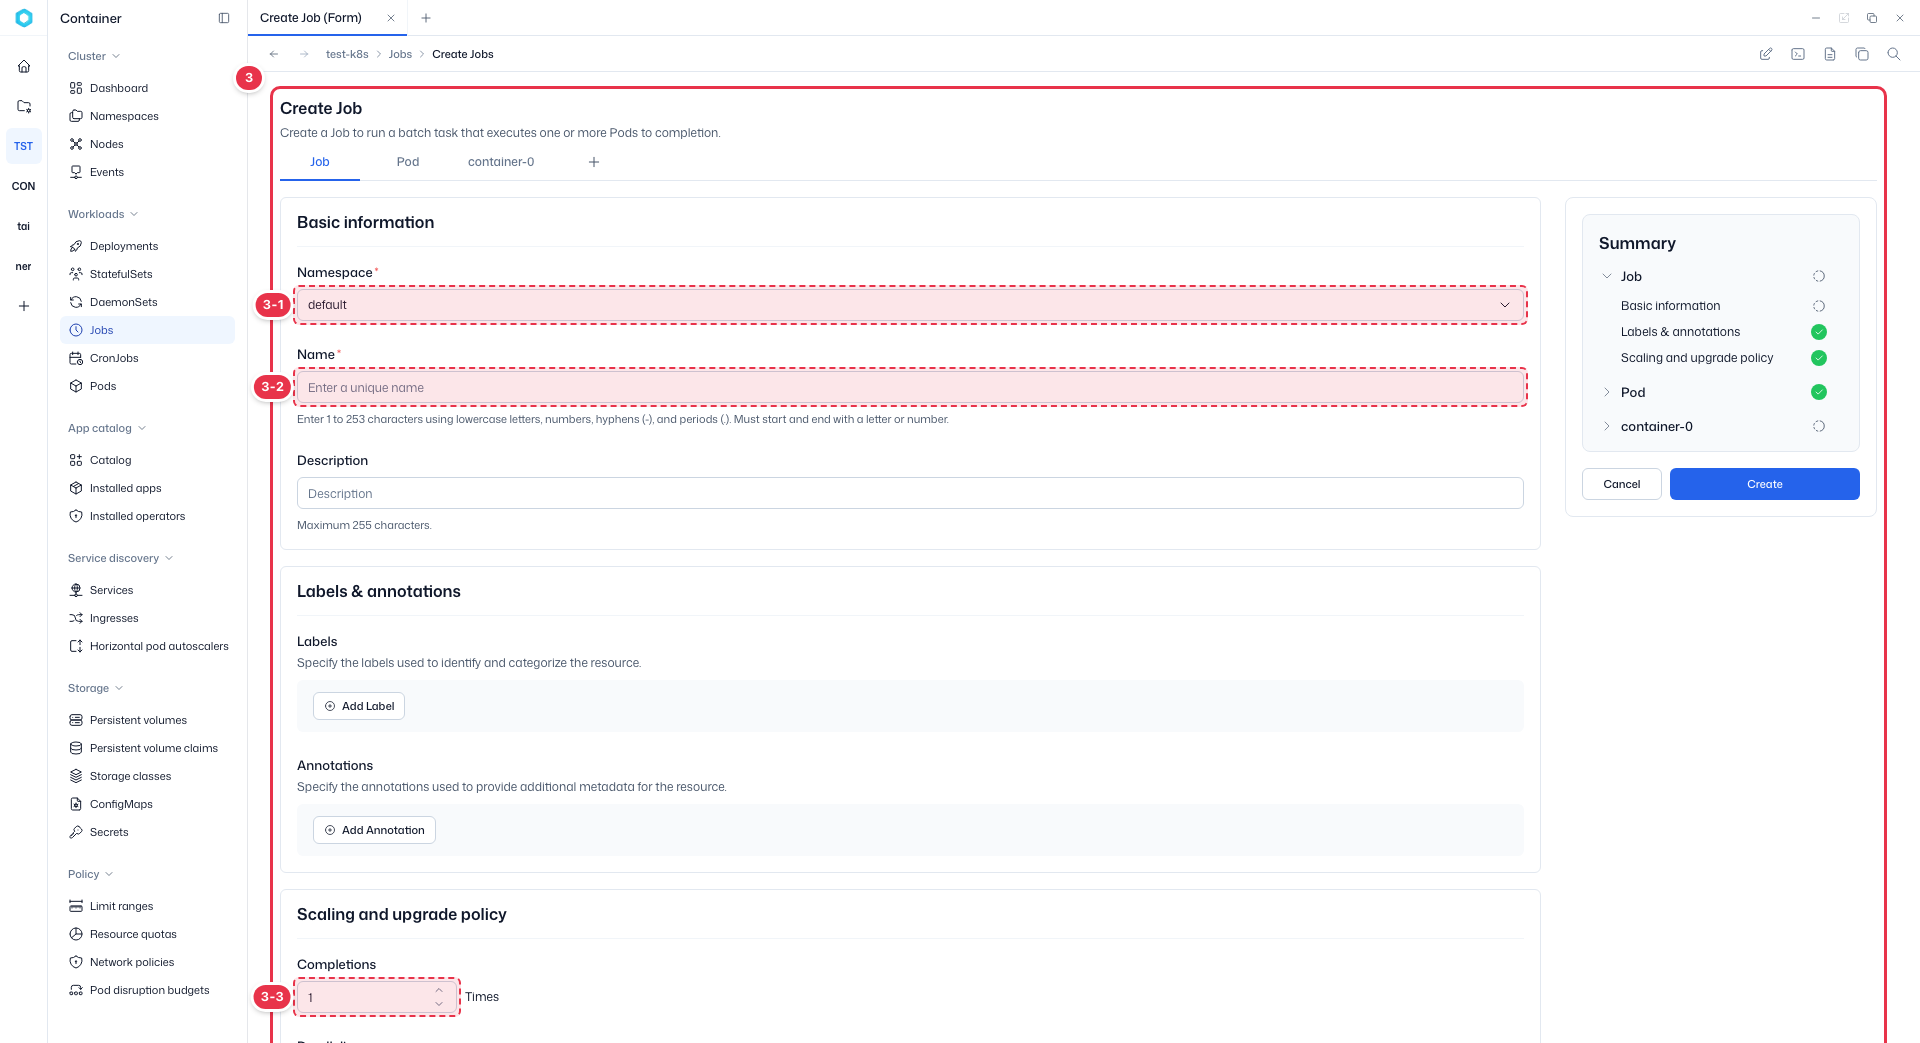Click the Cancel button
The image size is (1920, 1043).
(1622, 484)
